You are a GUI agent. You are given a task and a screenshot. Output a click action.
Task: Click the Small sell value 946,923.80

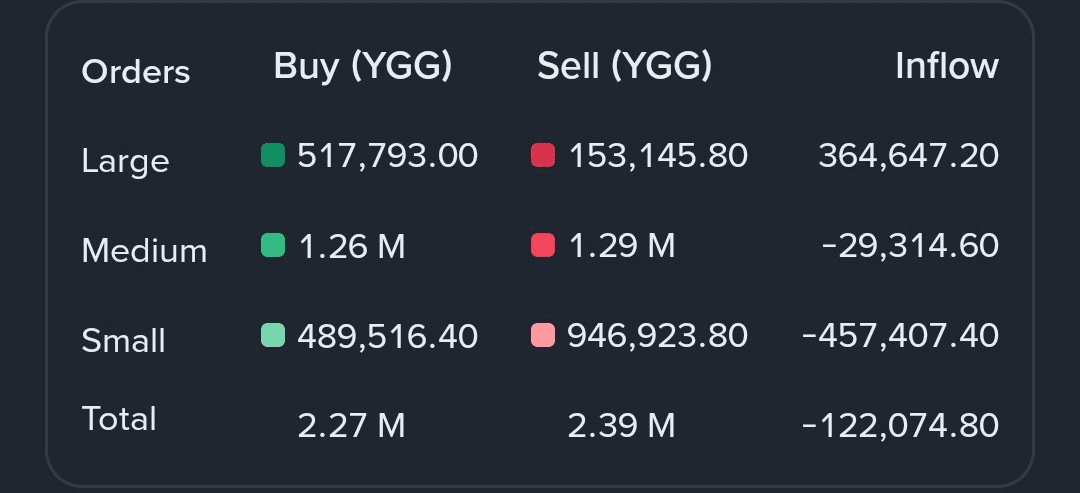657,336
